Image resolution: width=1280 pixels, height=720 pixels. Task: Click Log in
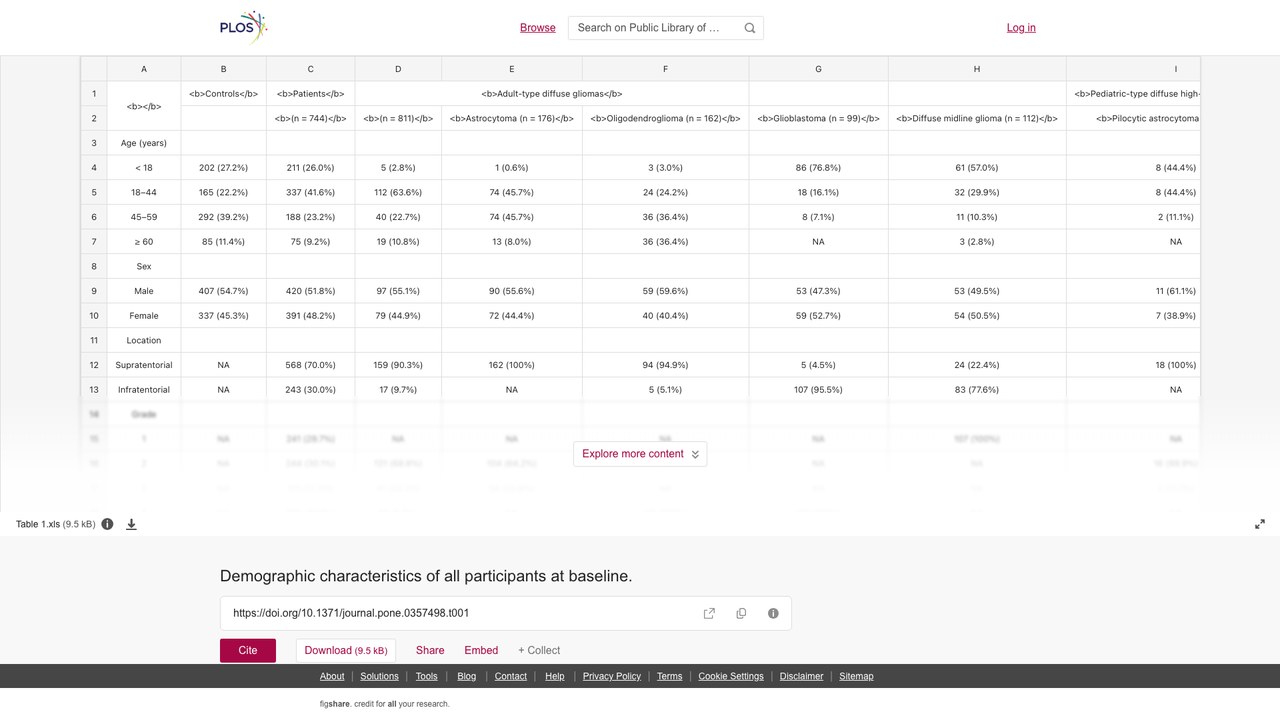(1021, 28)
